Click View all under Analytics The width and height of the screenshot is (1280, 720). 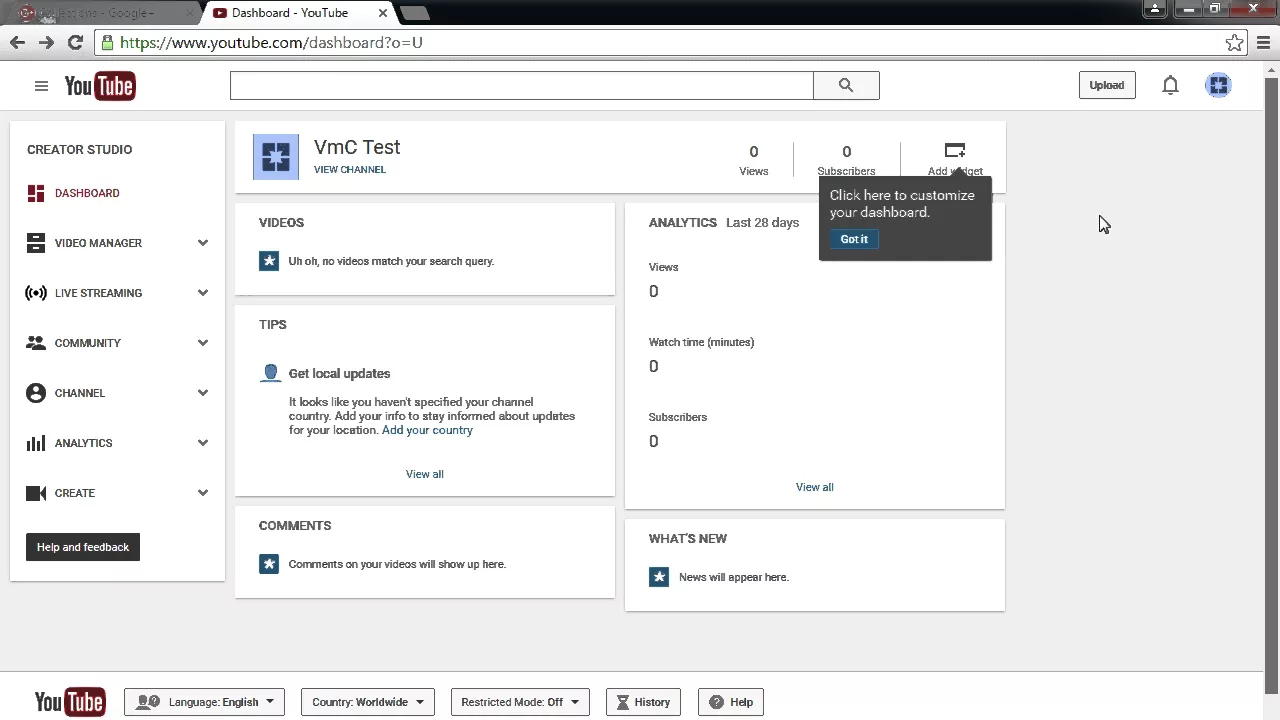pyautogui.click(x=814, y=487)
